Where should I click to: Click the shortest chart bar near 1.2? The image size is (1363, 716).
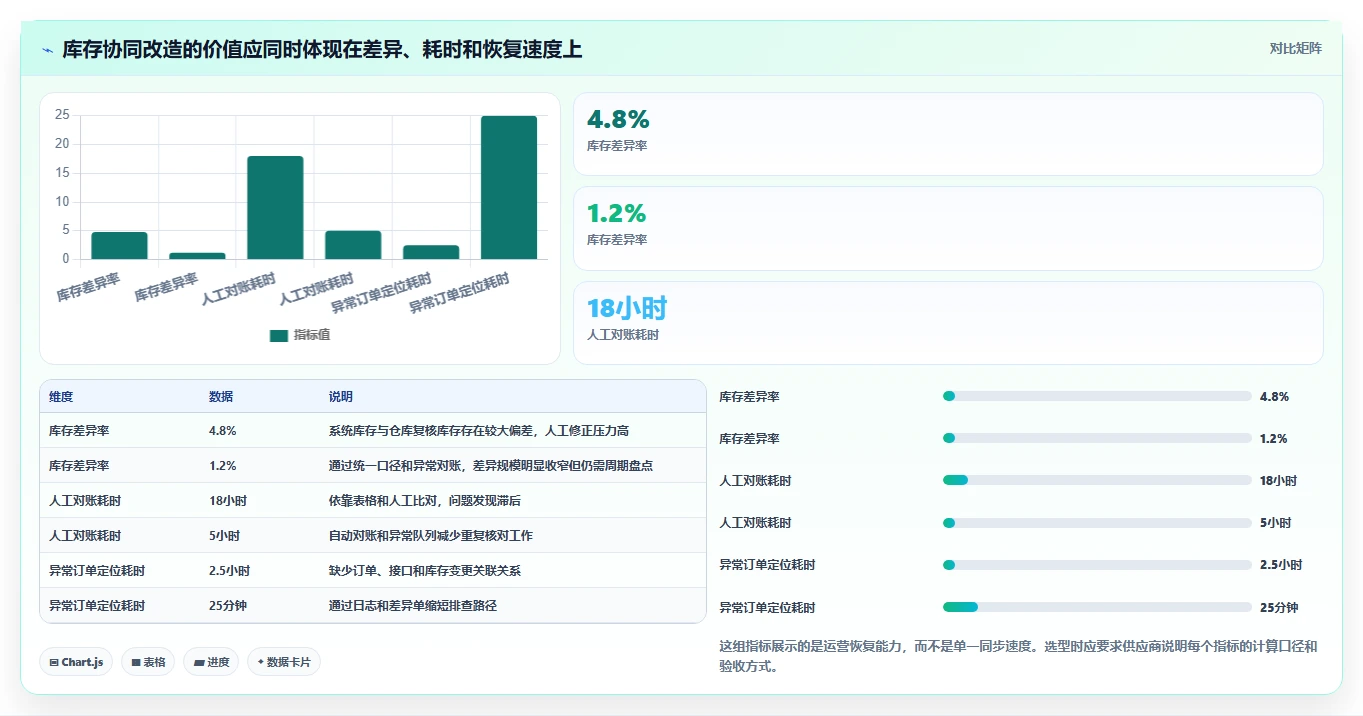(197, 256)
